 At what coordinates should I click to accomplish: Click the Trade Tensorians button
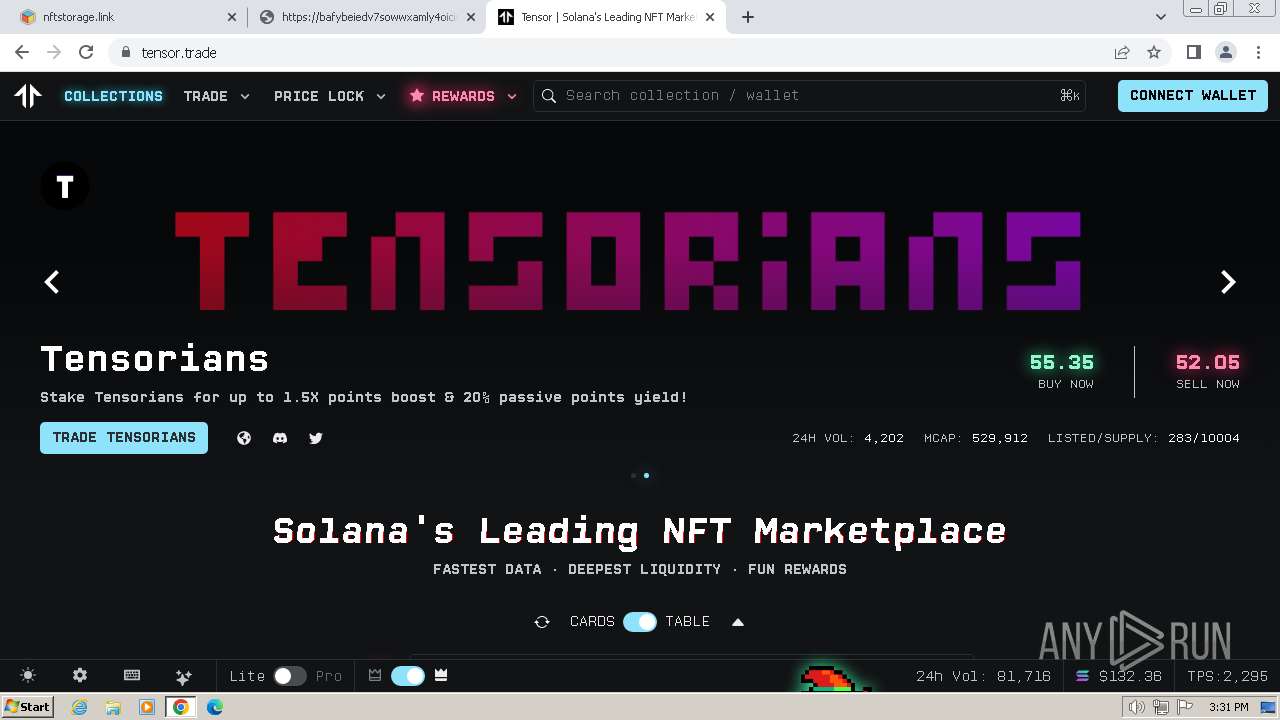124,438
